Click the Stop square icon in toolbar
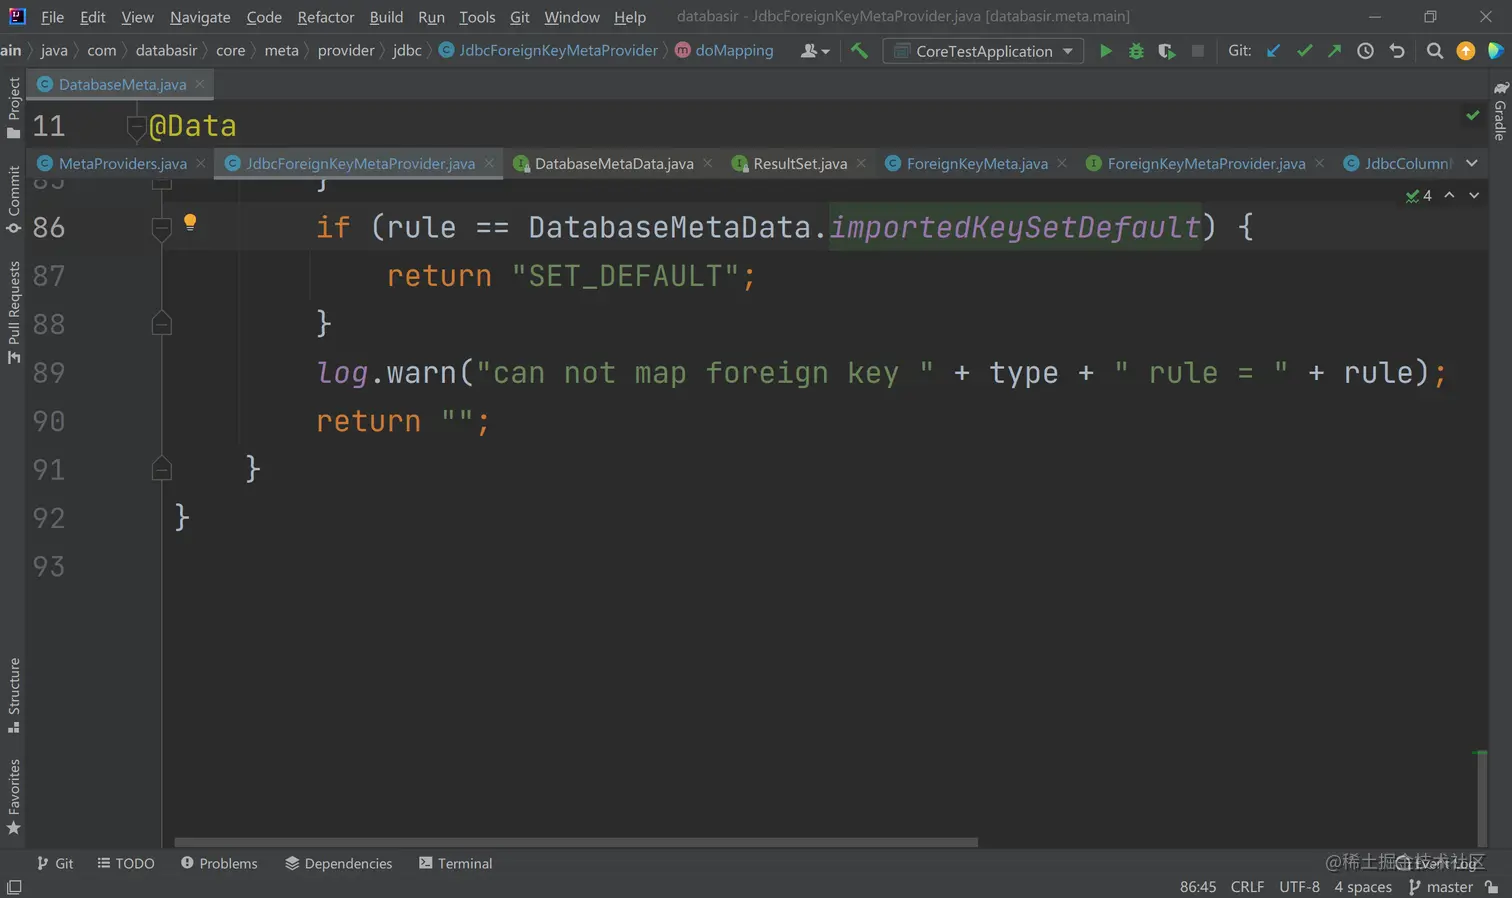Screen dimensions: 1512x898 click(1197, 51)
